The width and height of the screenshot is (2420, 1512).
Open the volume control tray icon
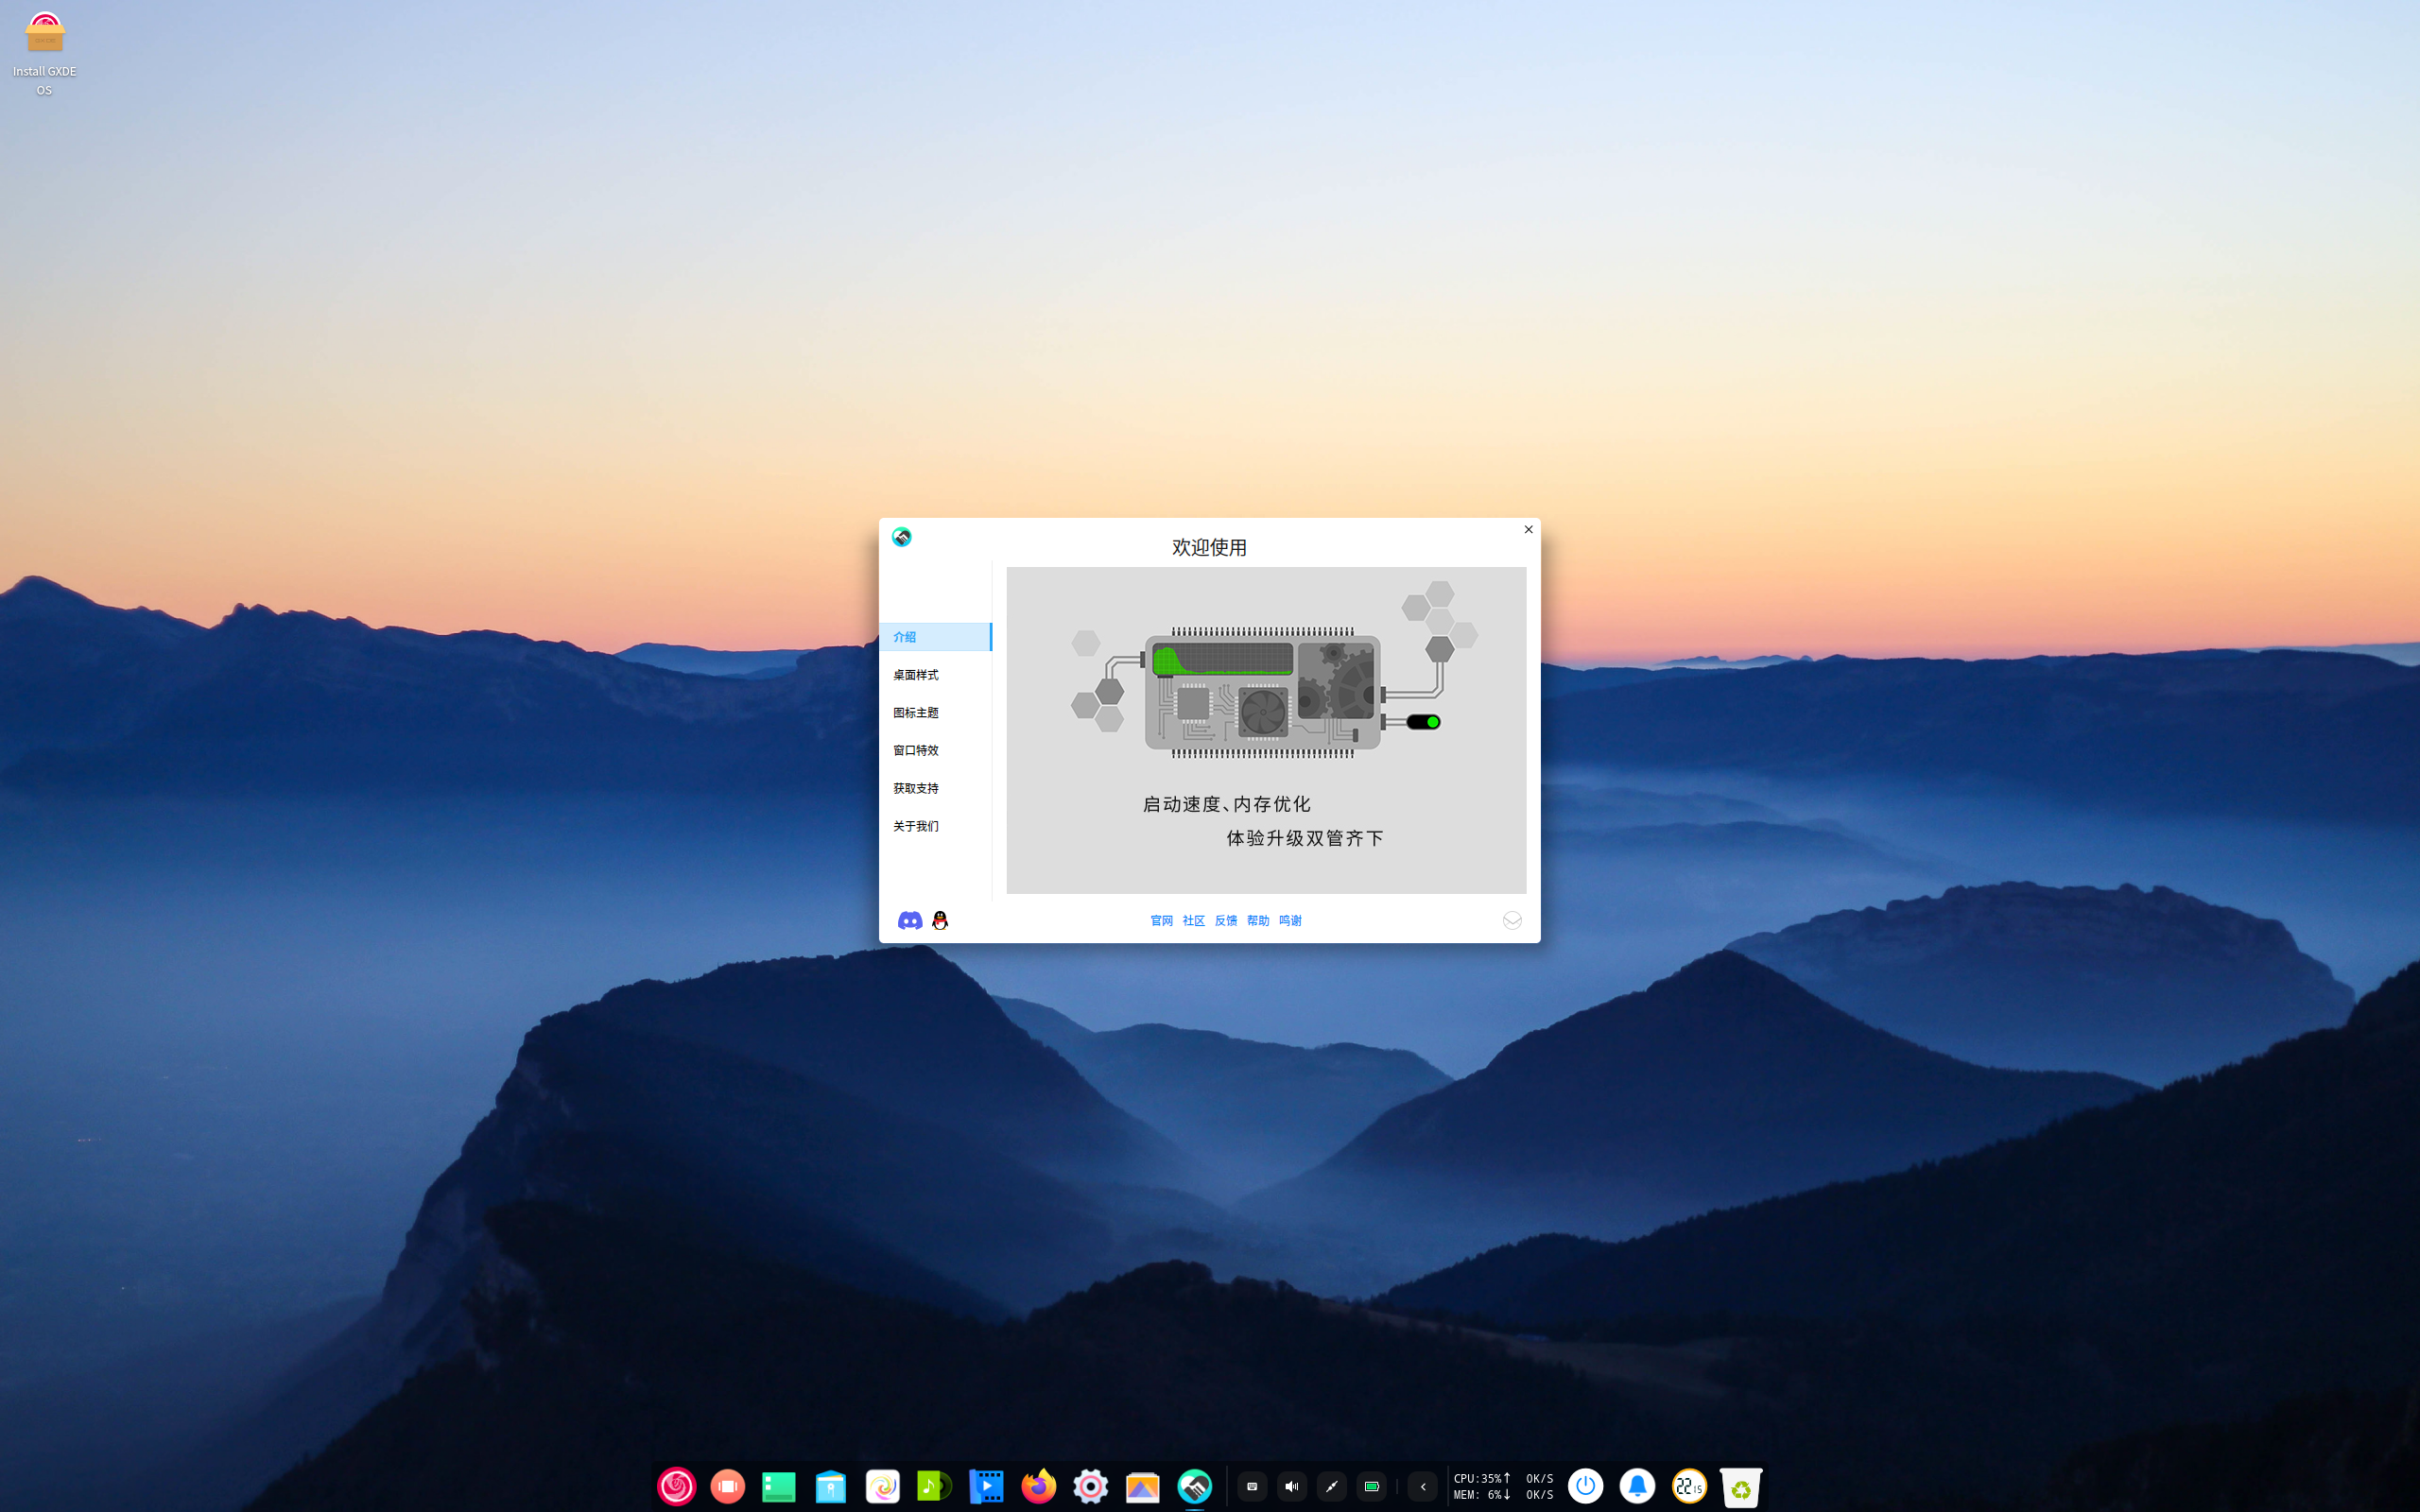1292,1486
